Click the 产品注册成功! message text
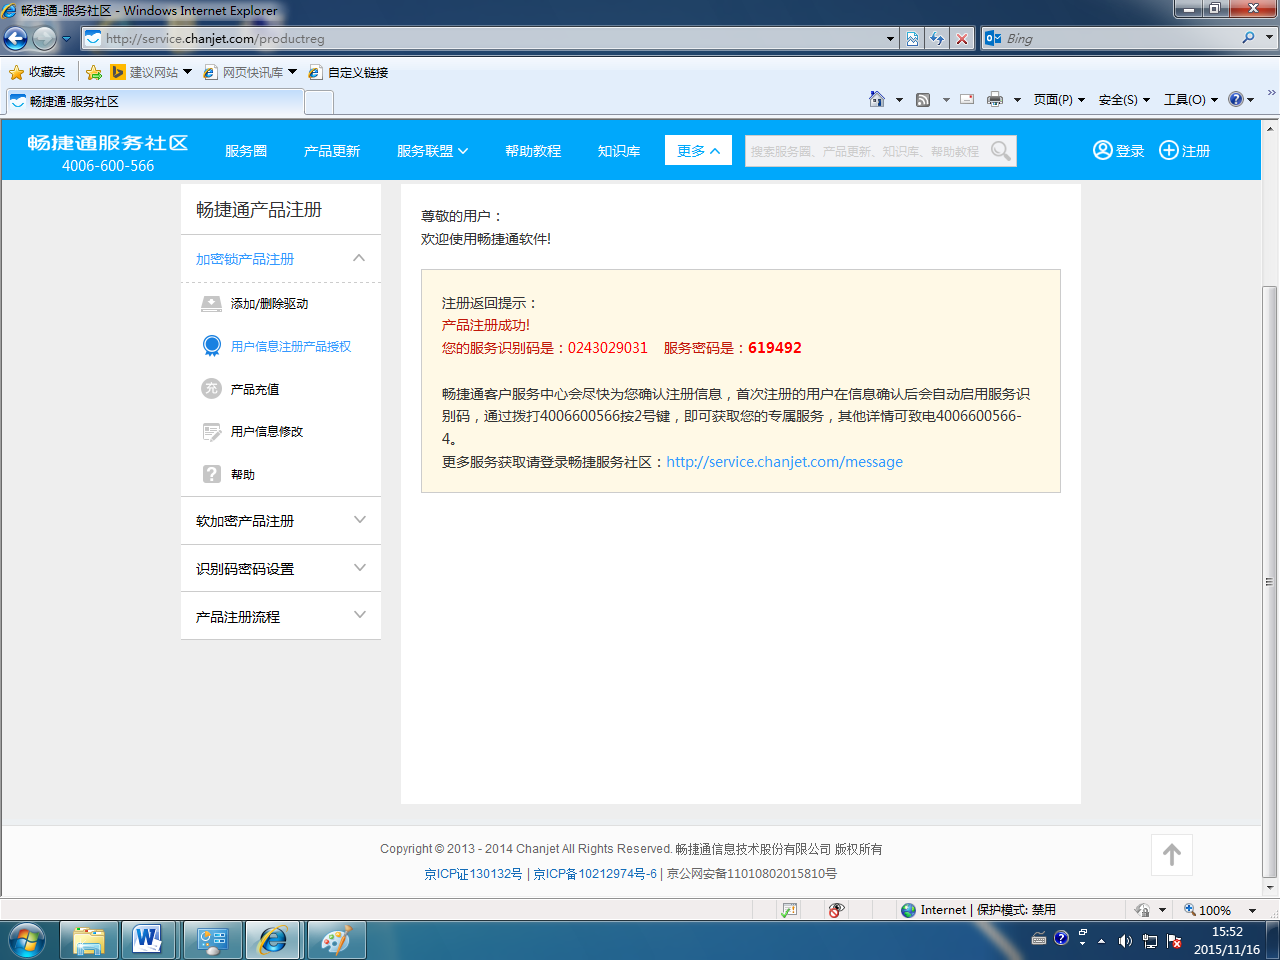The width and height of the screenshot is (1280, 960). [x=486, y=325]
